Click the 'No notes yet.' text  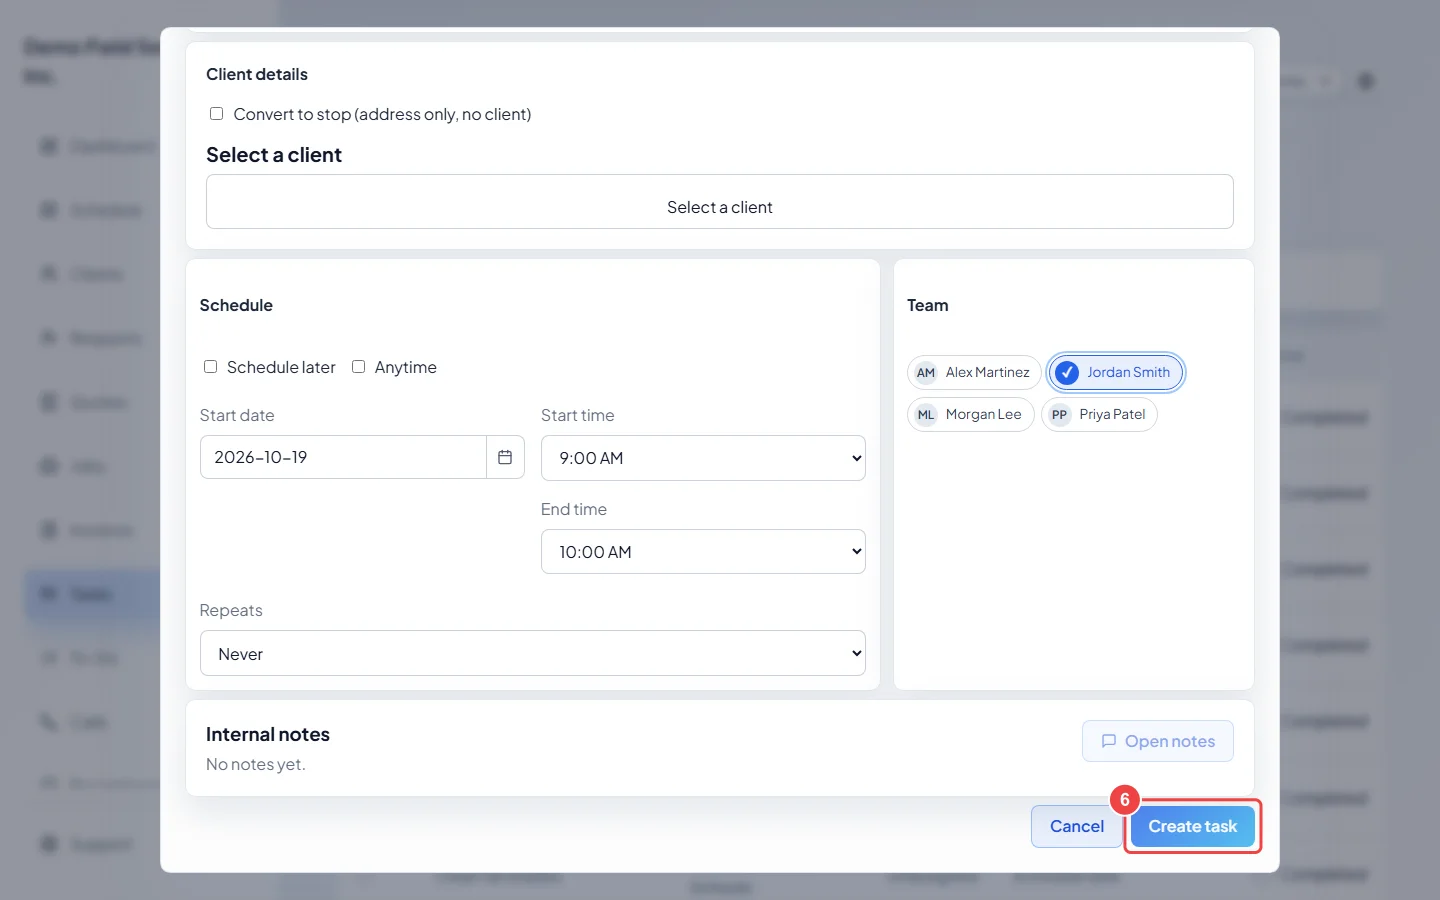pyautogui.click(x=256, y=765)
